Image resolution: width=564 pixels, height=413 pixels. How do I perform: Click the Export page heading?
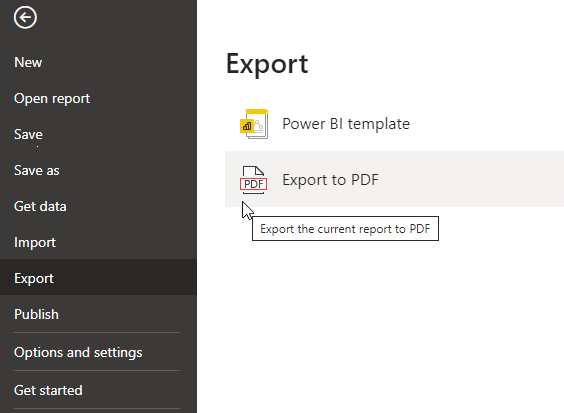click(x=267, y=64)
